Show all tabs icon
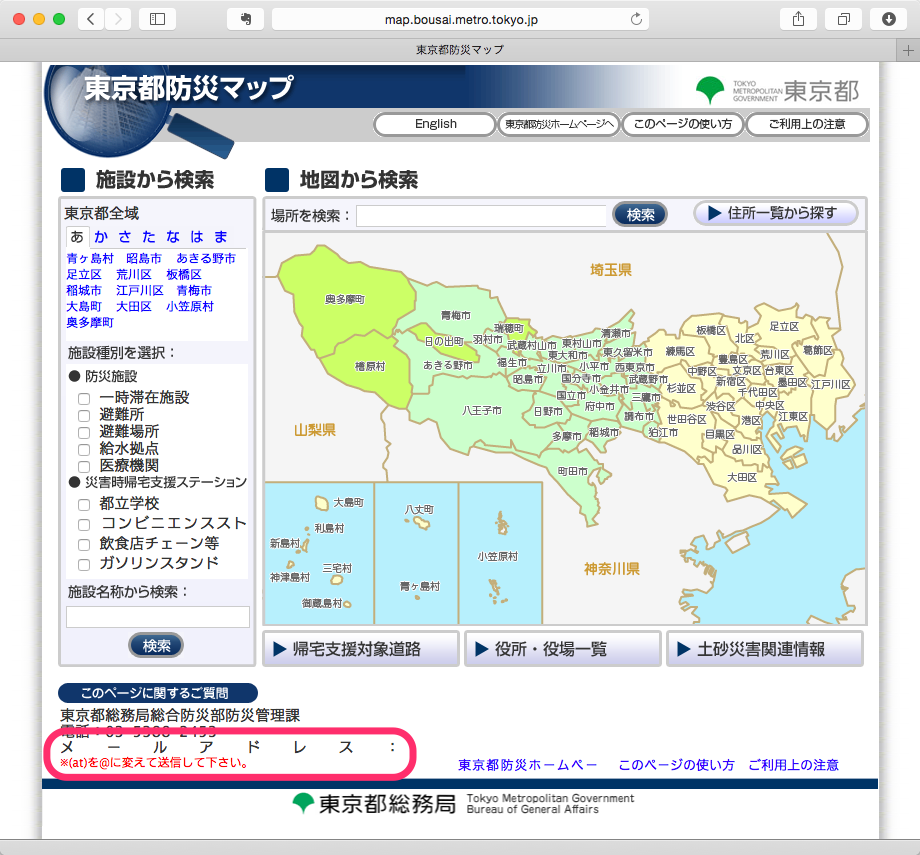 click(x=843, y=19)
